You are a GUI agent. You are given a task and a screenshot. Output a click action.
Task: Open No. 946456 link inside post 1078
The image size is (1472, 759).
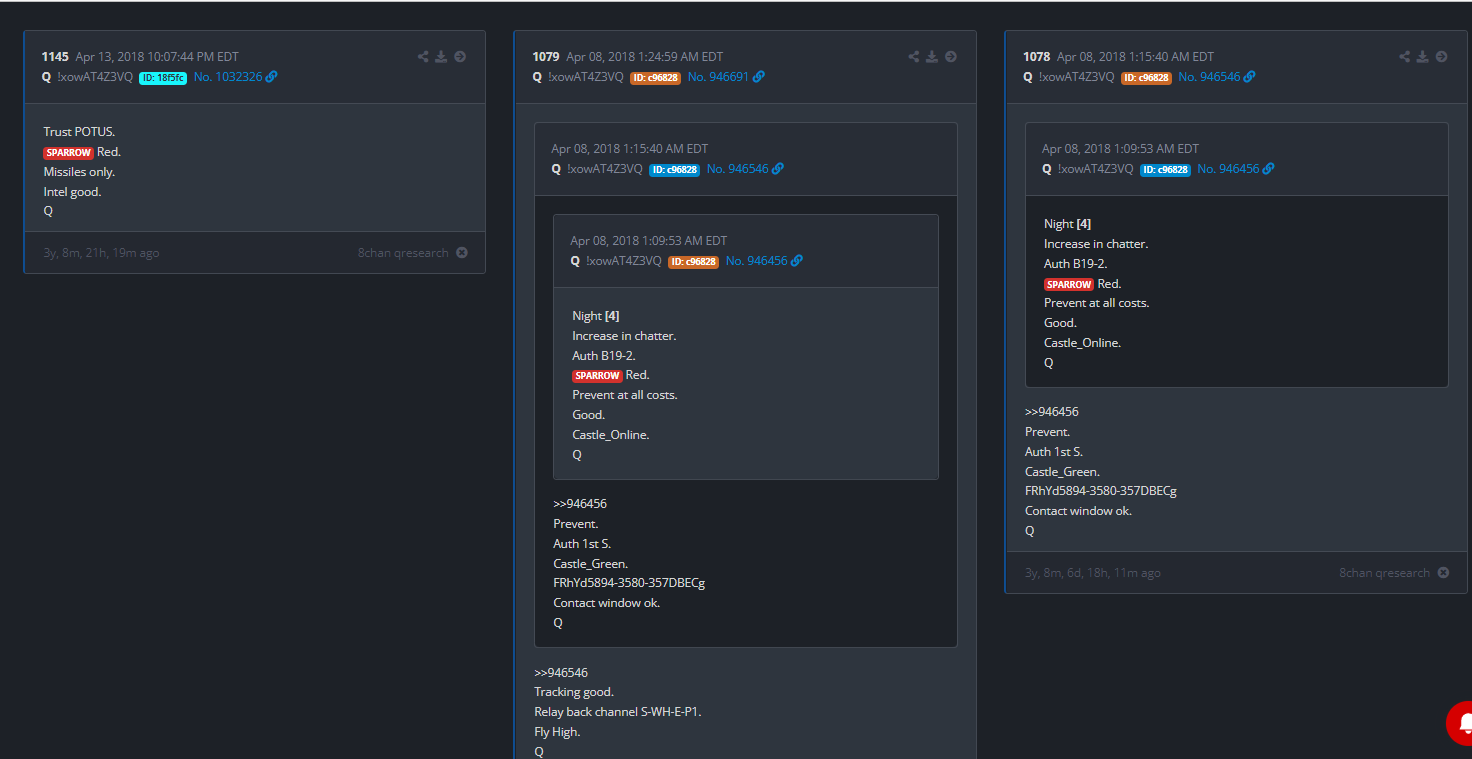click(1228, 169)
